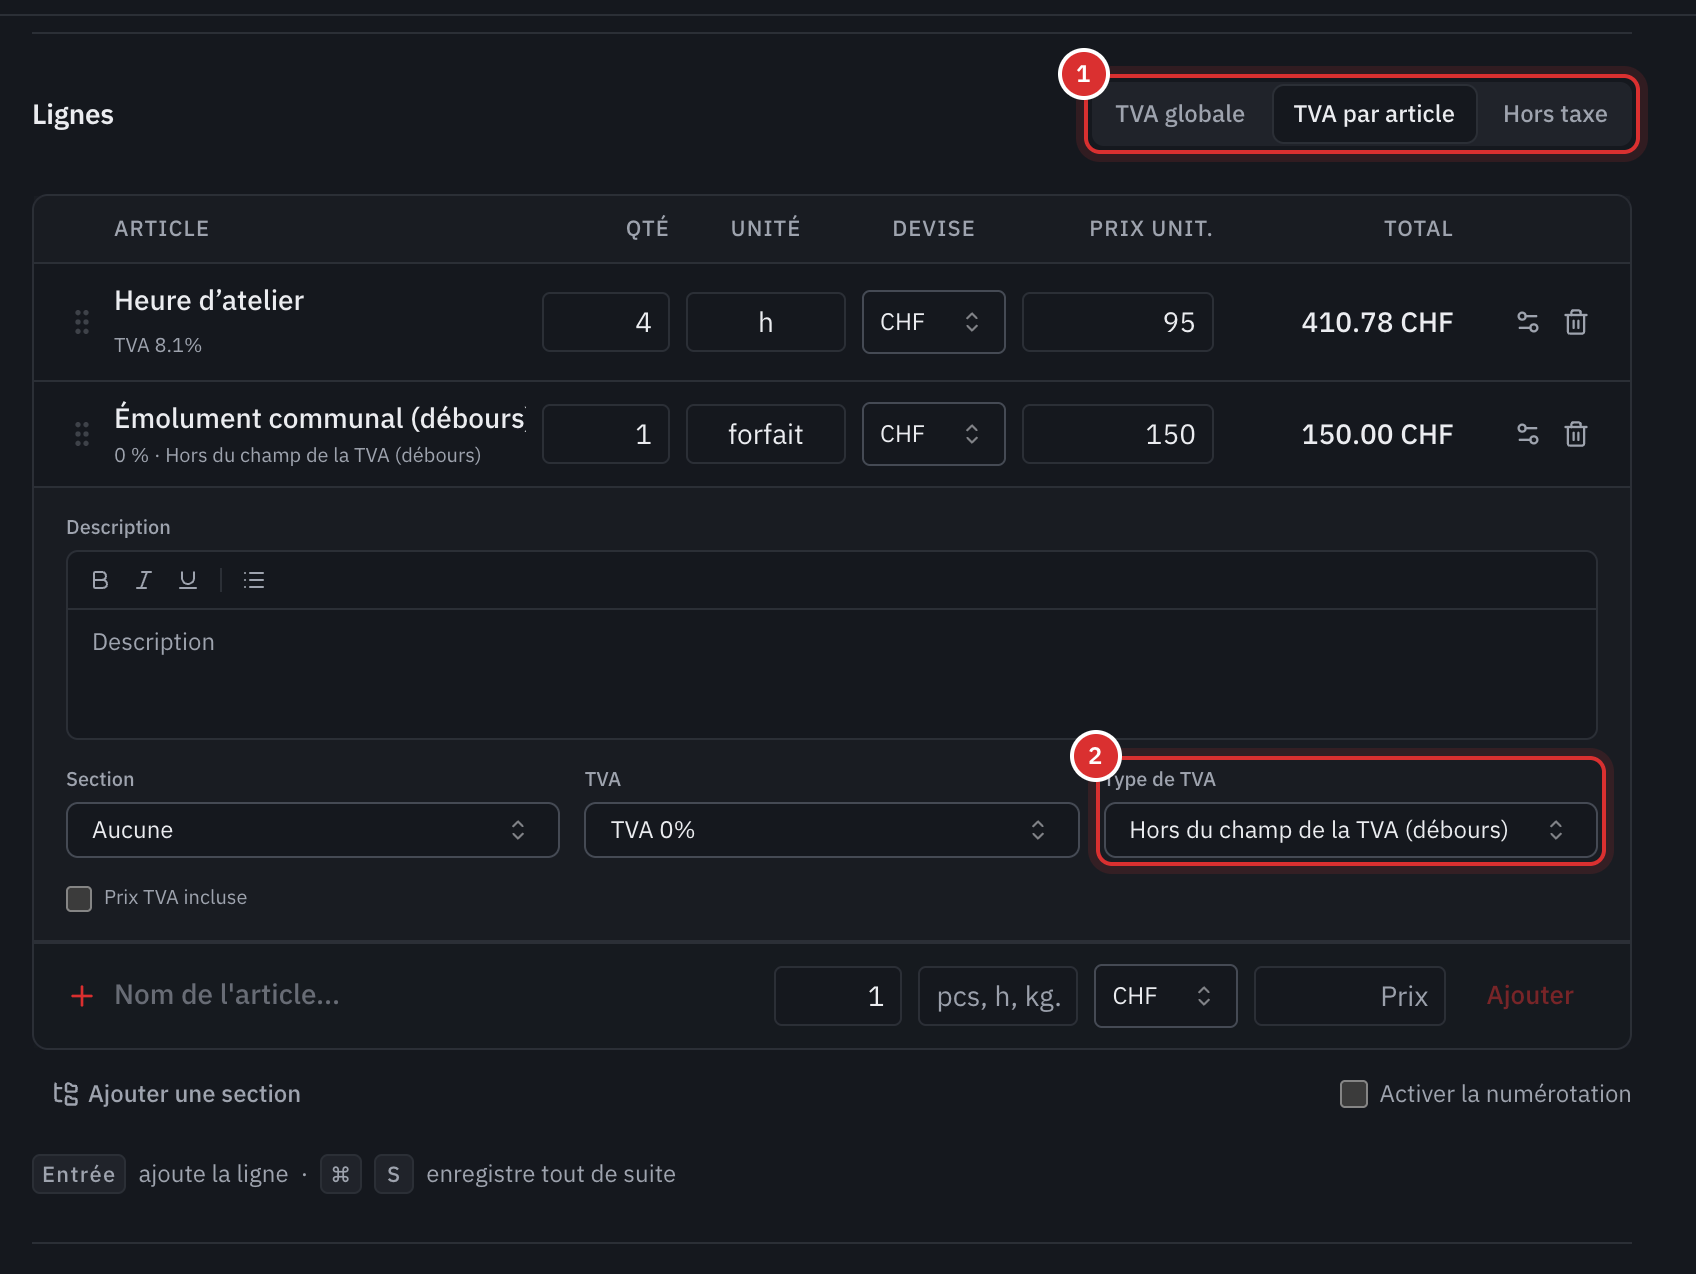This screenshot has width=1696, height=1274.
Task: Click the Ajouter une section icon
Action: [x=65, y=1094]
